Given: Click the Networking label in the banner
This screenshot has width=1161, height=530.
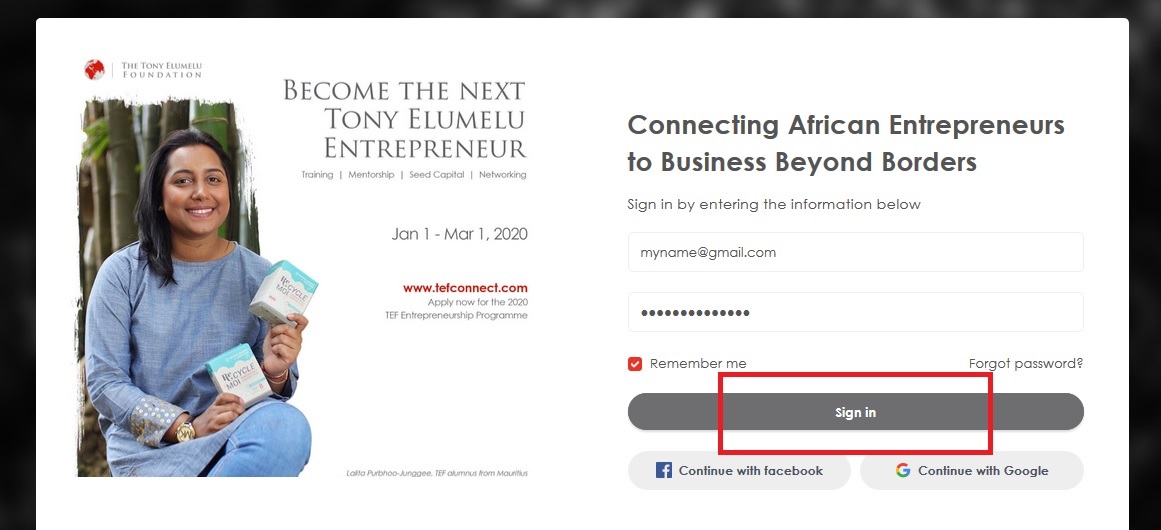Looking at the screenshot, I should (x=502, y=175).
